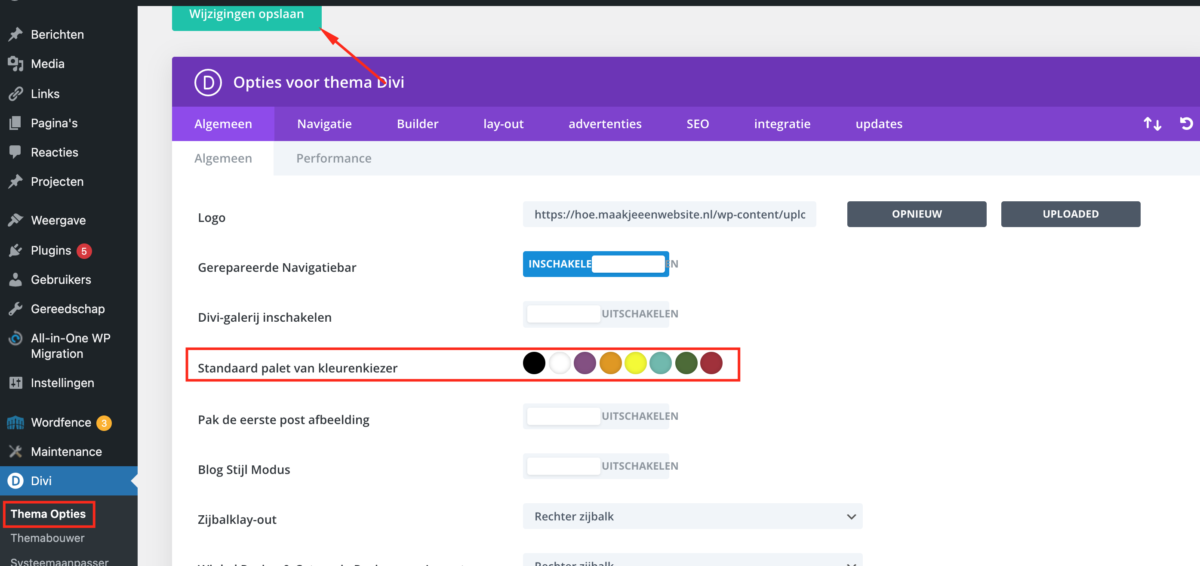Click Wijzigingen opslaan button

246,14
